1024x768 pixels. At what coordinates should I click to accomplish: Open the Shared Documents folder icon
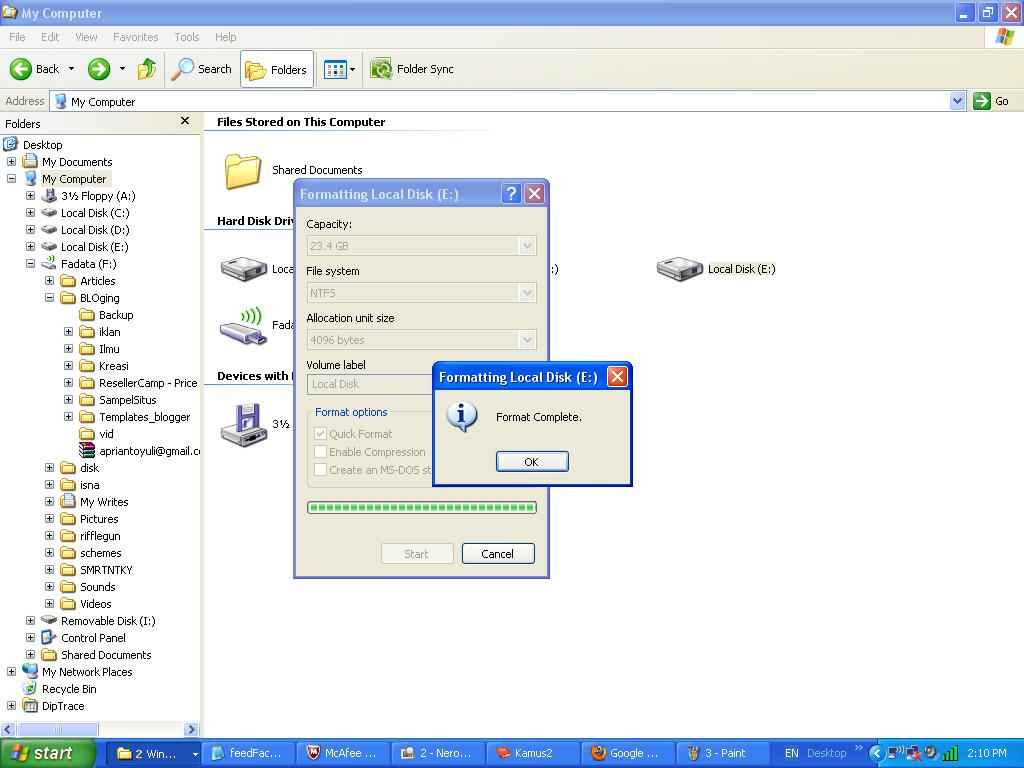pos(243,170)
